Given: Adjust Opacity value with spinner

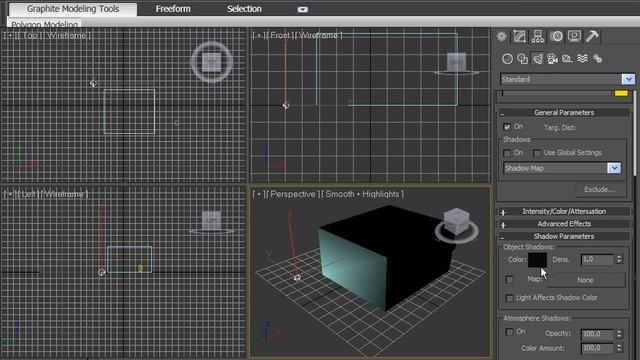Looking at the screenshot, I should click(619, 334).
